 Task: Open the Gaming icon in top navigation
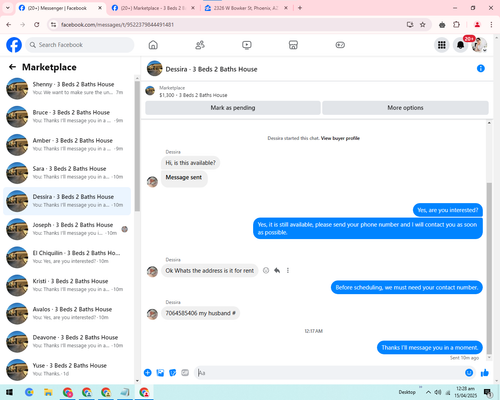click(x=340, y=45)
